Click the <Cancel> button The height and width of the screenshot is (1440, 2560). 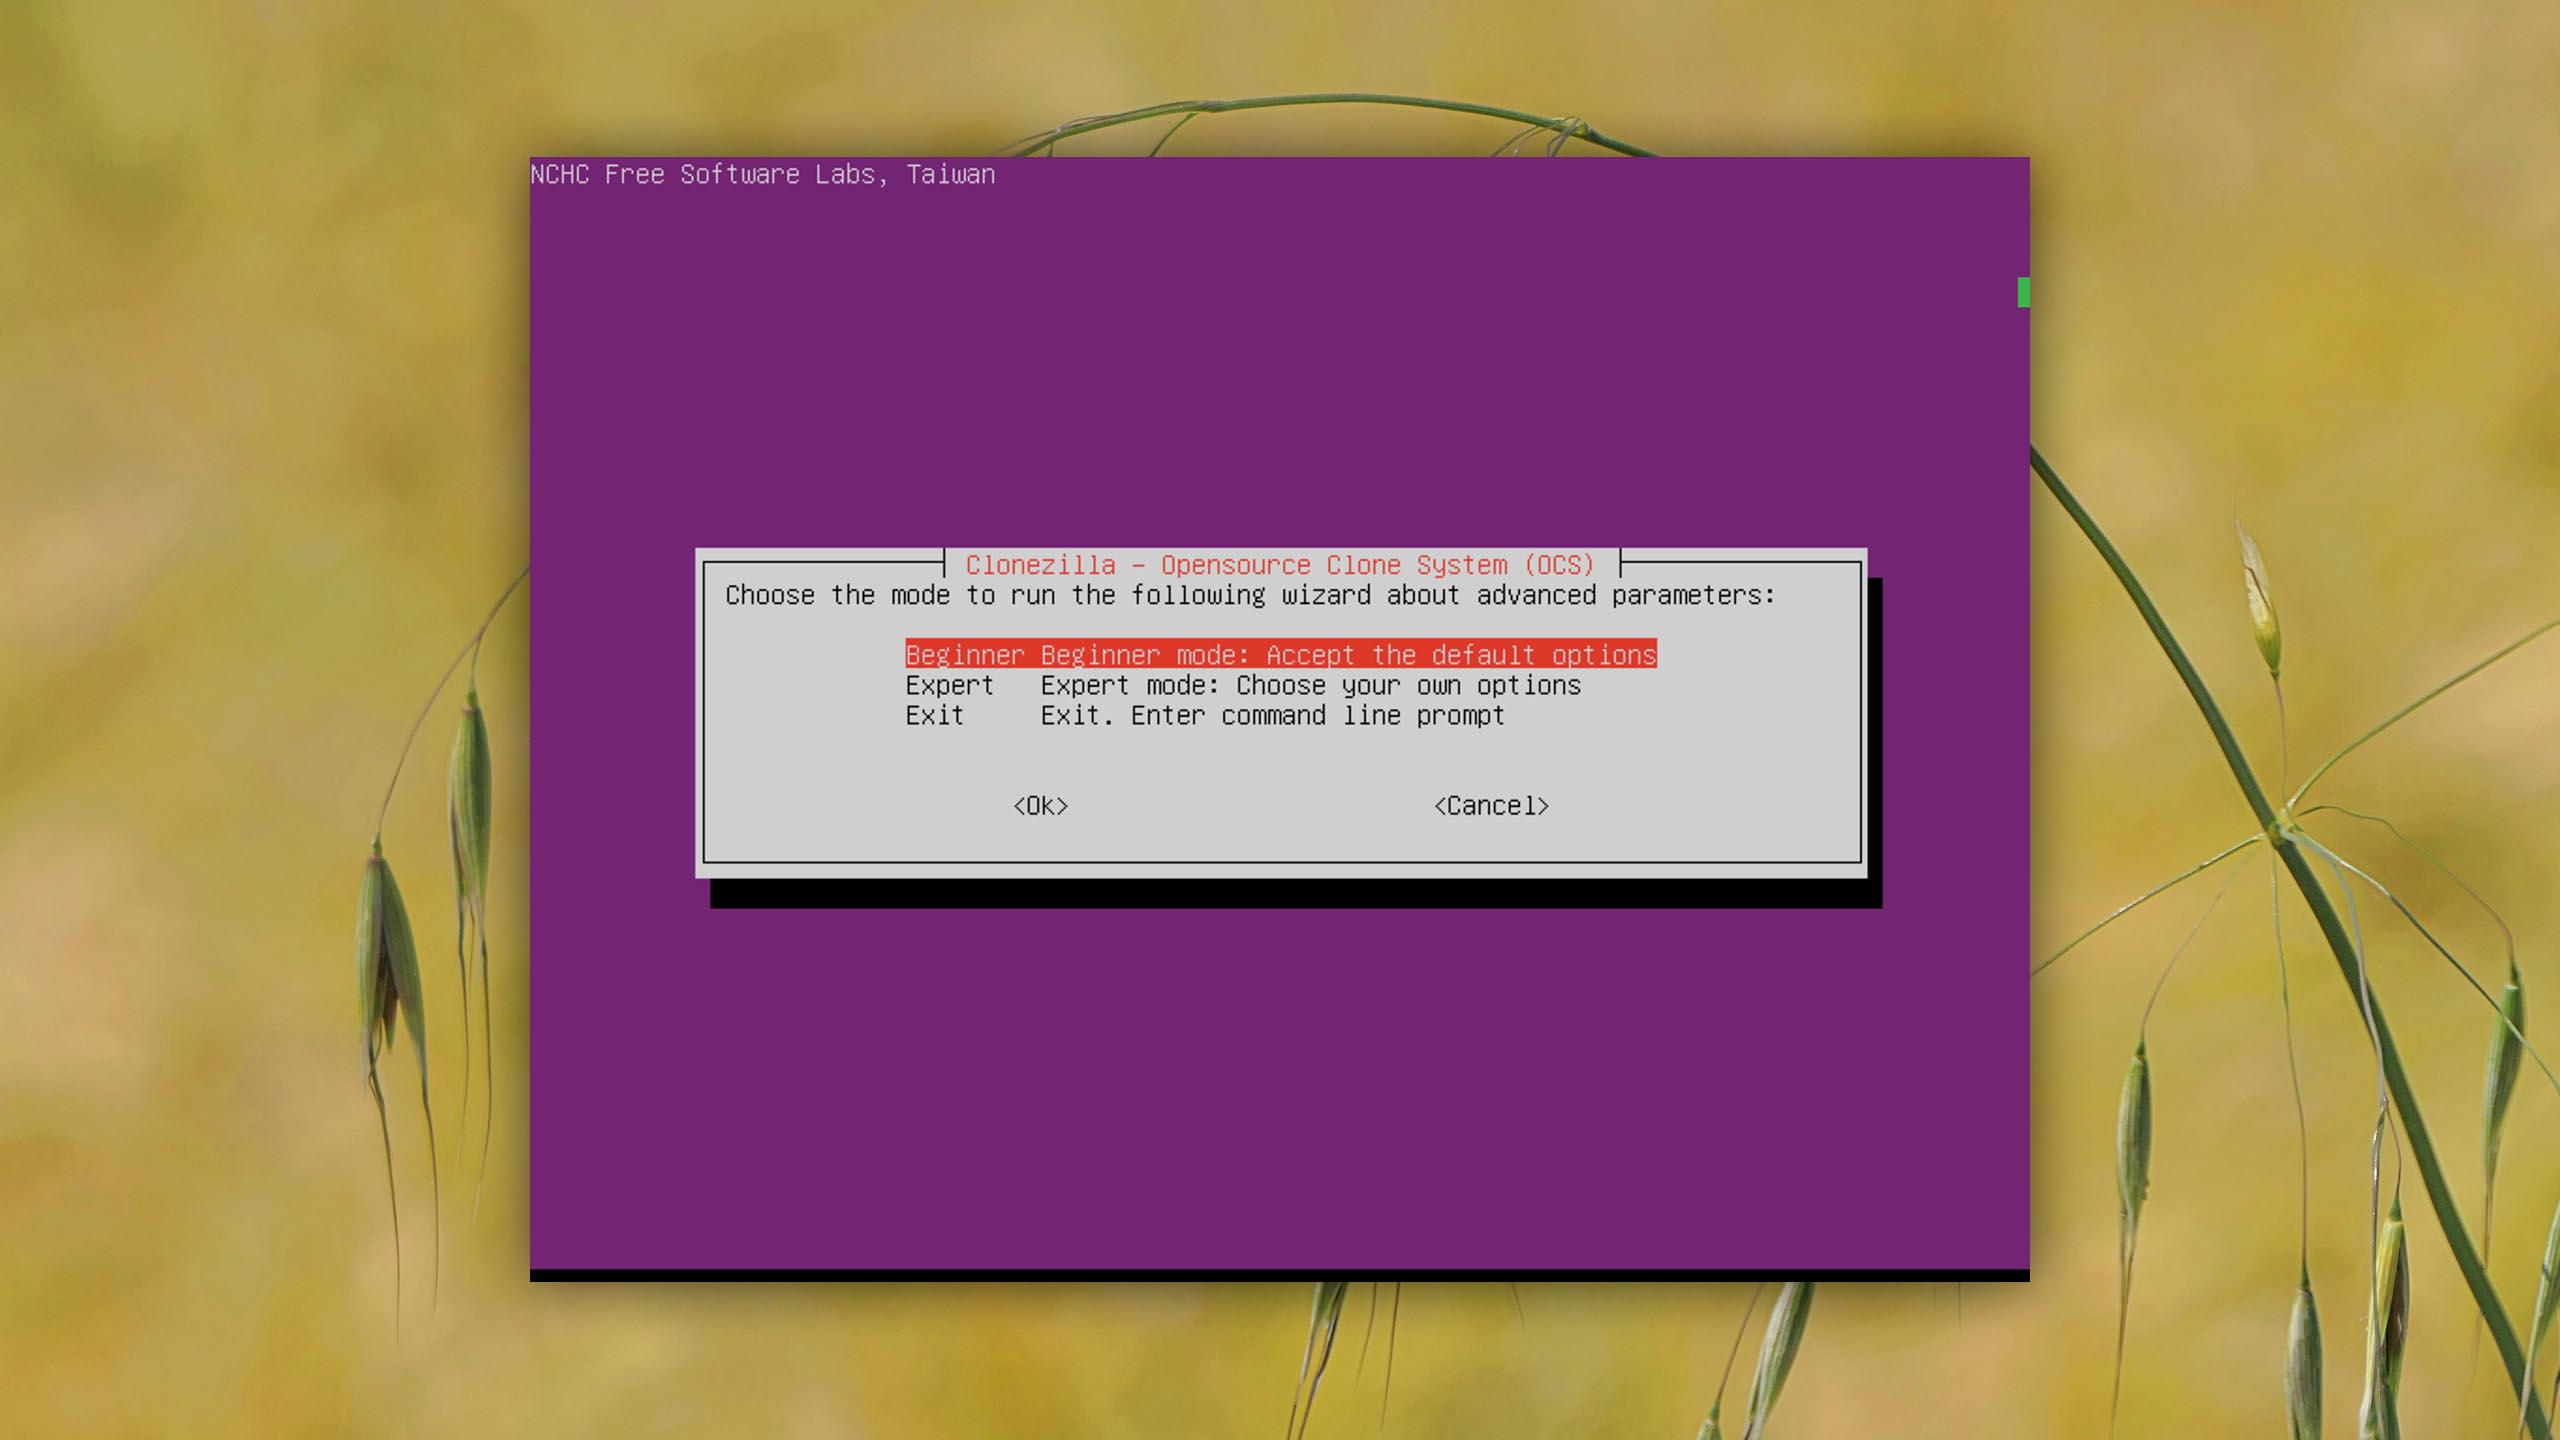point(1491,806)
